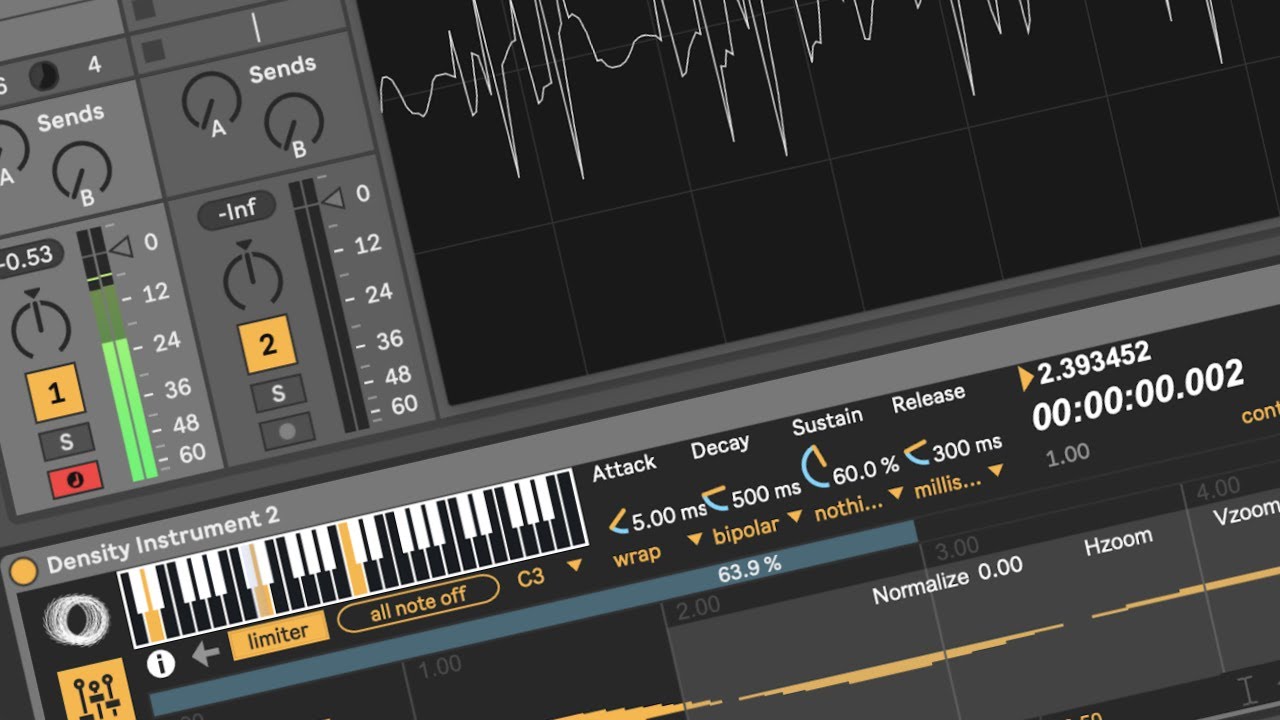This screenshot has width=1280, height=720.
Task: Click the Hzoom label
Action: pyautogui.click(x=1118, y=543)
